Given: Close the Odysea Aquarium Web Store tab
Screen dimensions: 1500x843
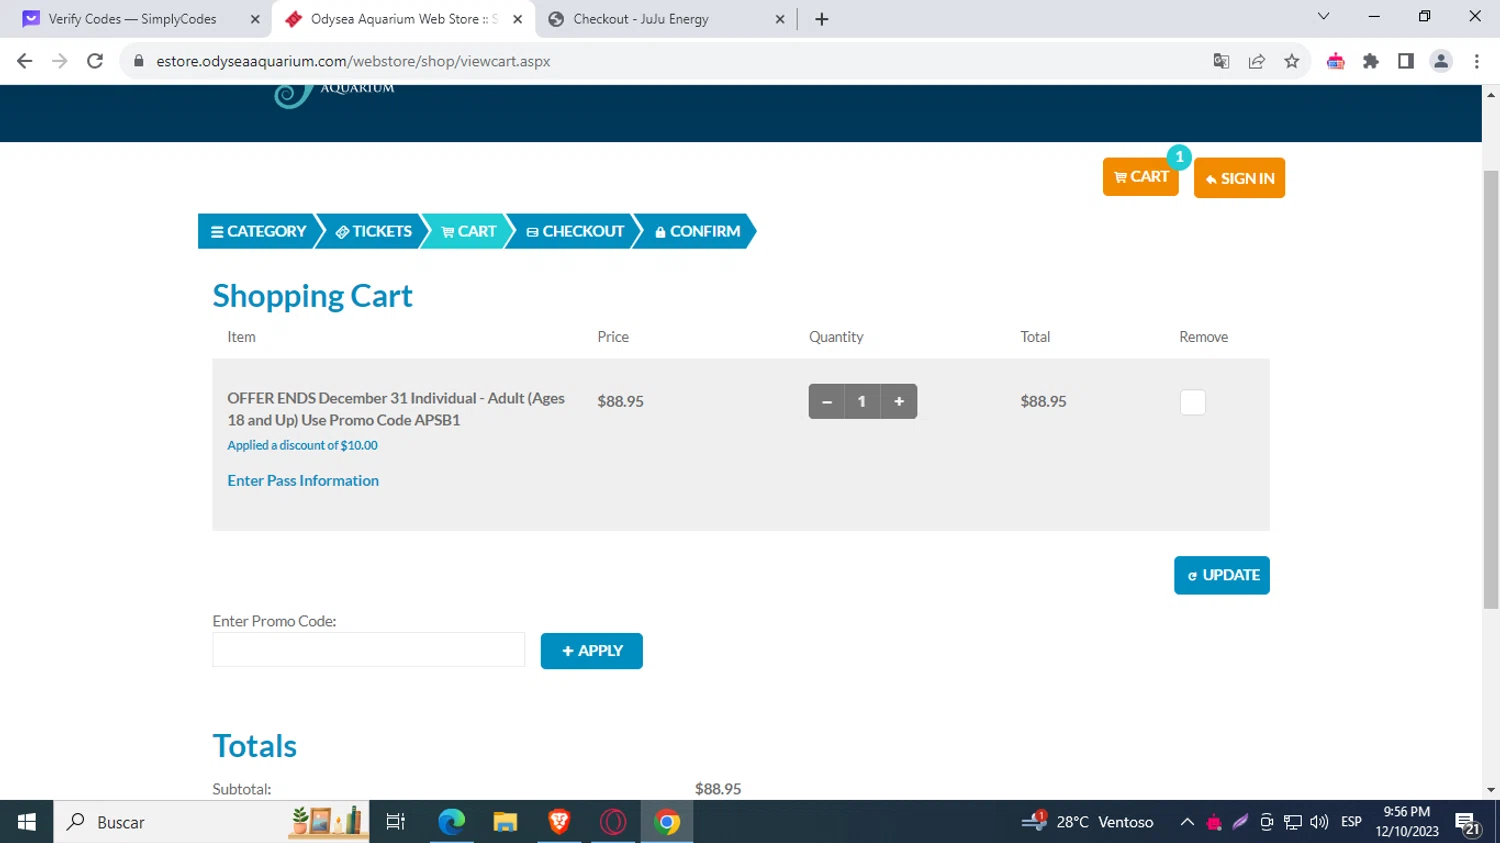Looking at the screenshot, I should pos(517,19).
